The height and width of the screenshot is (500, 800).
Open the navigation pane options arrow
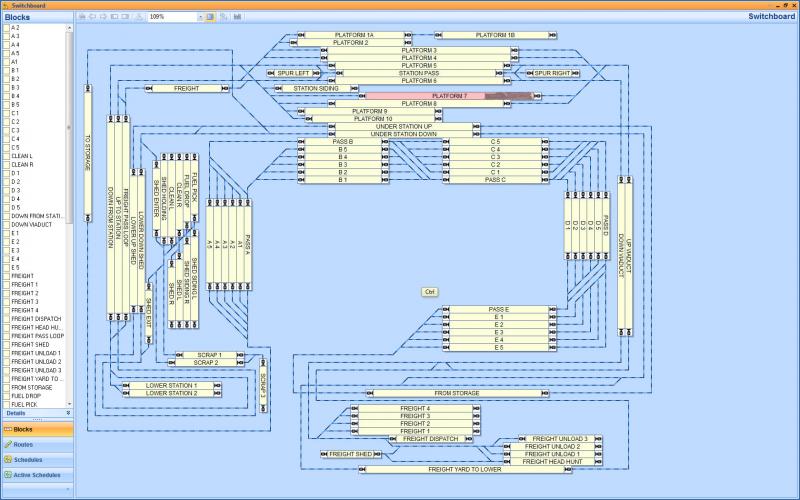coord(68,490)
